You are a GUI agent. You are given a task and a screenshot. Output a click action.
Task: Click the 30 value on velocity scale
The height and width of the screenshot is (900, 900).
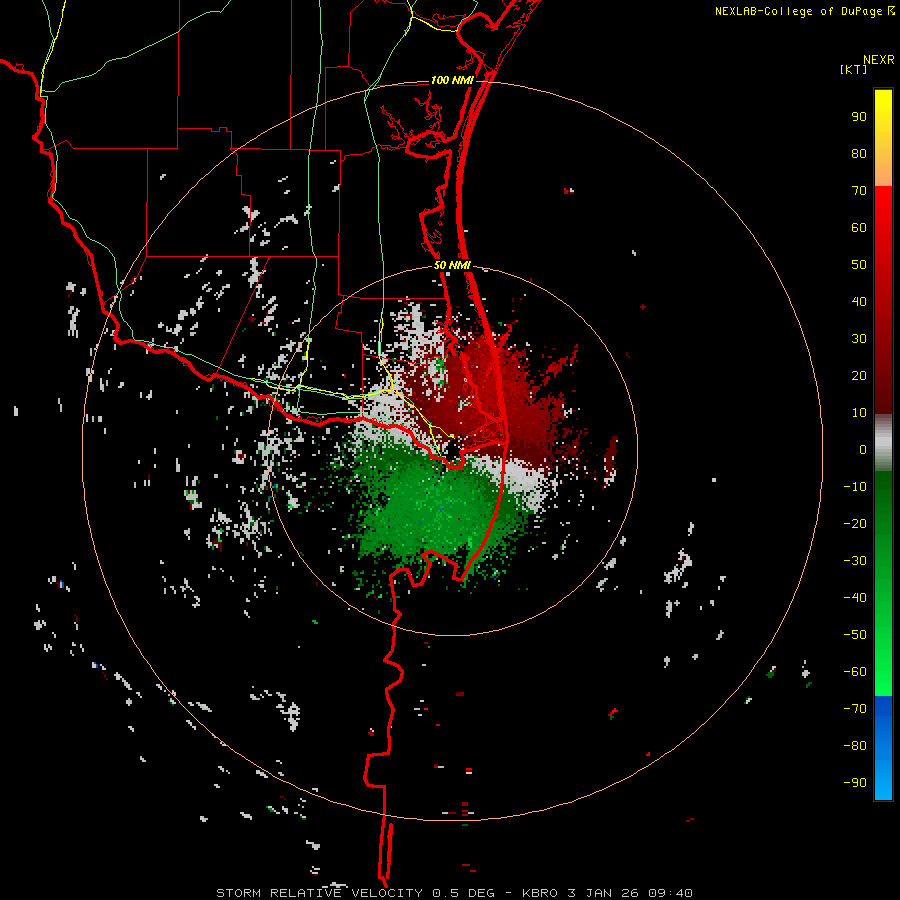pos(859,339)
